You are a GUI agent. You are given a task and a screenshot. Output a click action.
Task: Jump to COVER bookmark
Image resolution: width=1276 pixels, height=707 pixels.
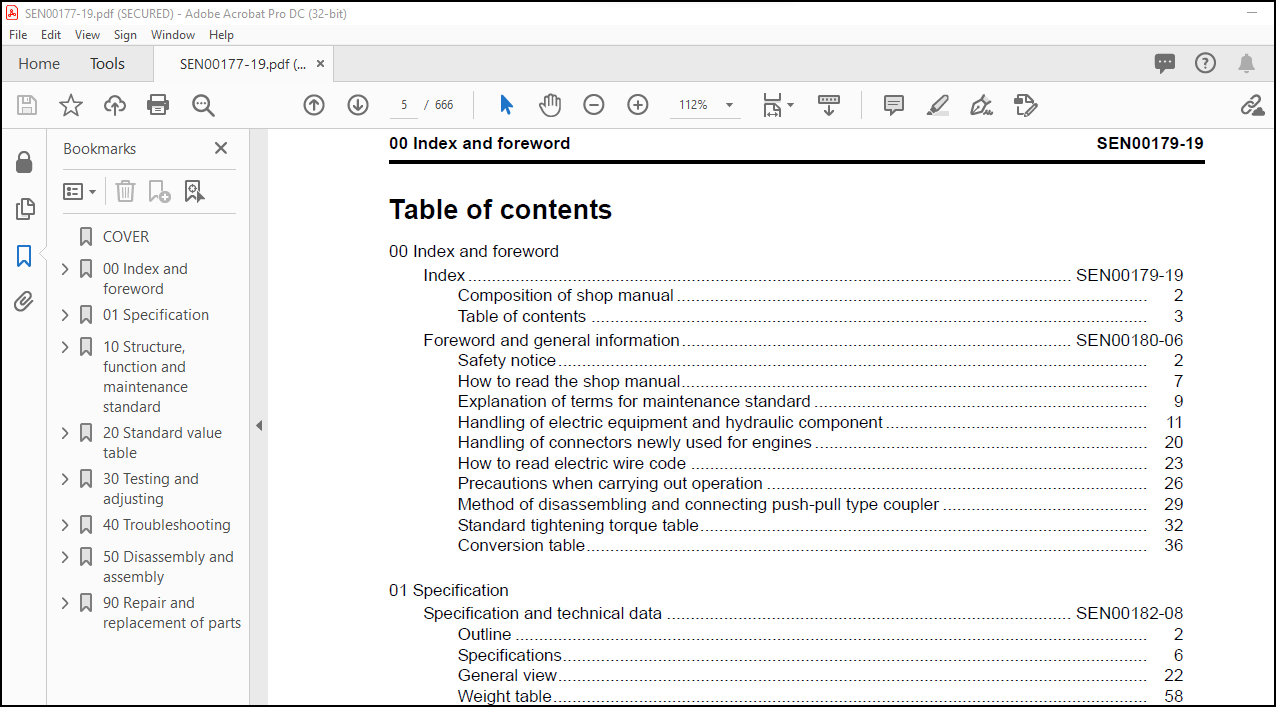pos(126,237)
